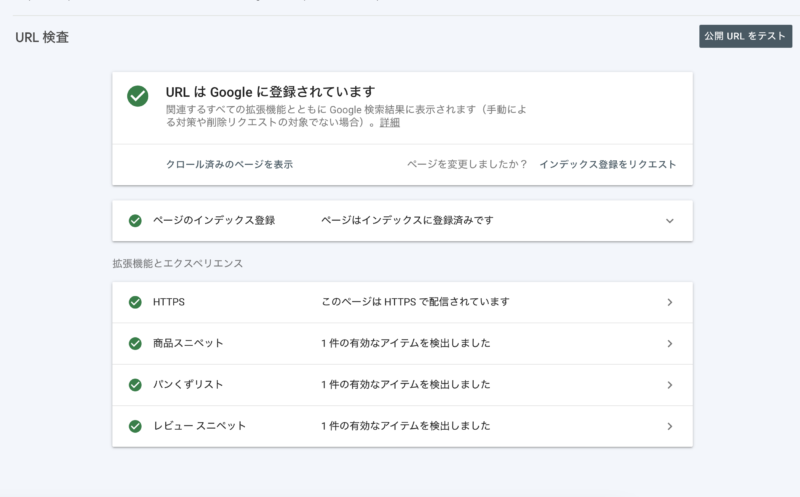Select the ページのインデックス登録 label
Screen dimensions: 800x497
pyautogui.click(x=214, y=220)
